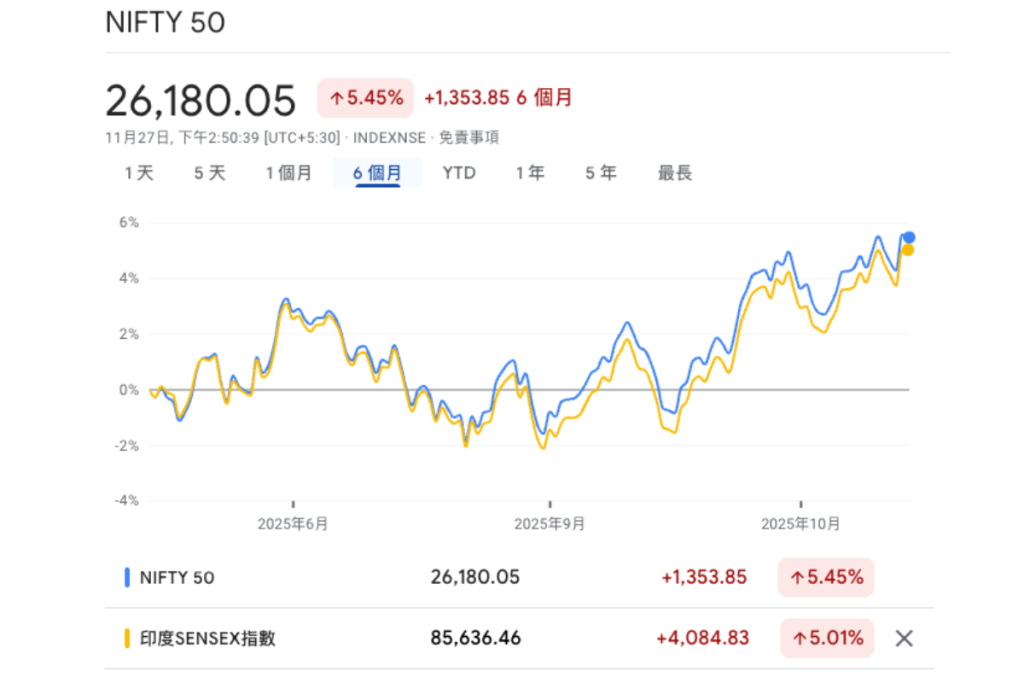Click the NIFTY 50 row ↑5.45% badge
The image size is (1024, 683).
(x=826, y=577)
